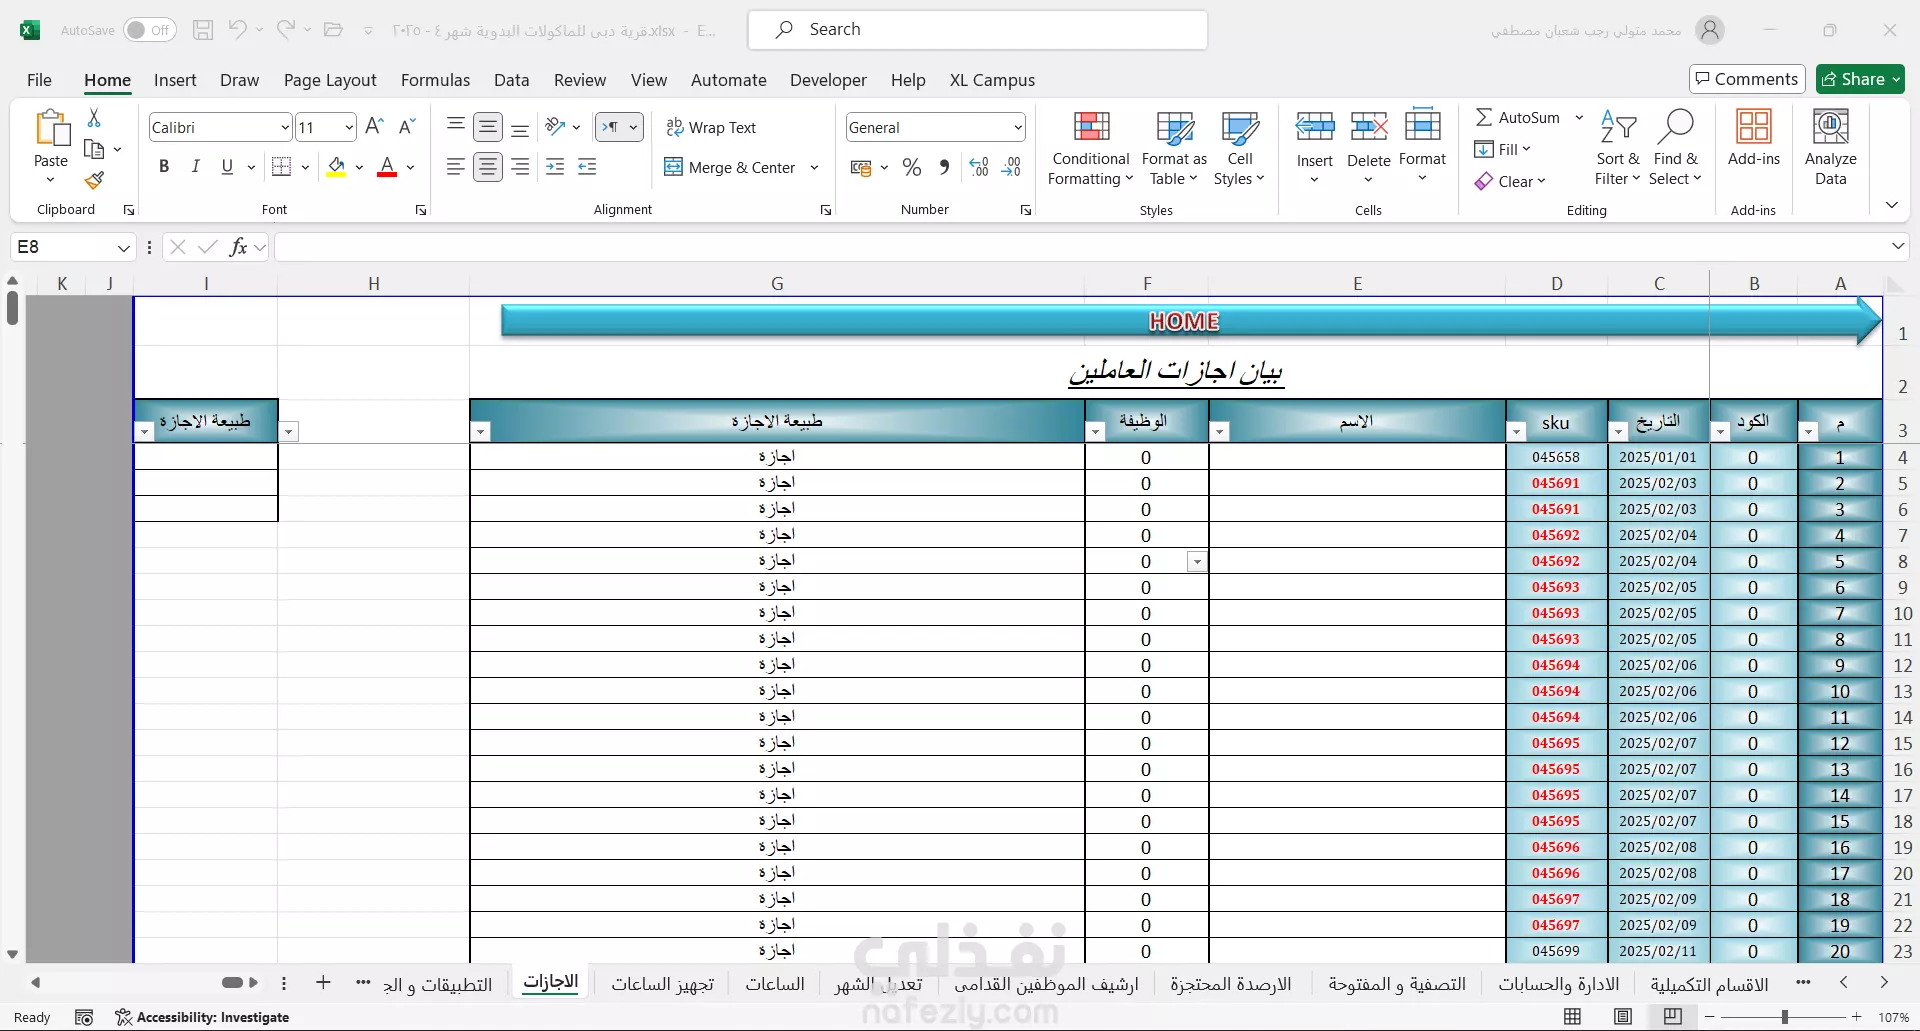Open the Formulas ribbon tab

pos(435,80)
